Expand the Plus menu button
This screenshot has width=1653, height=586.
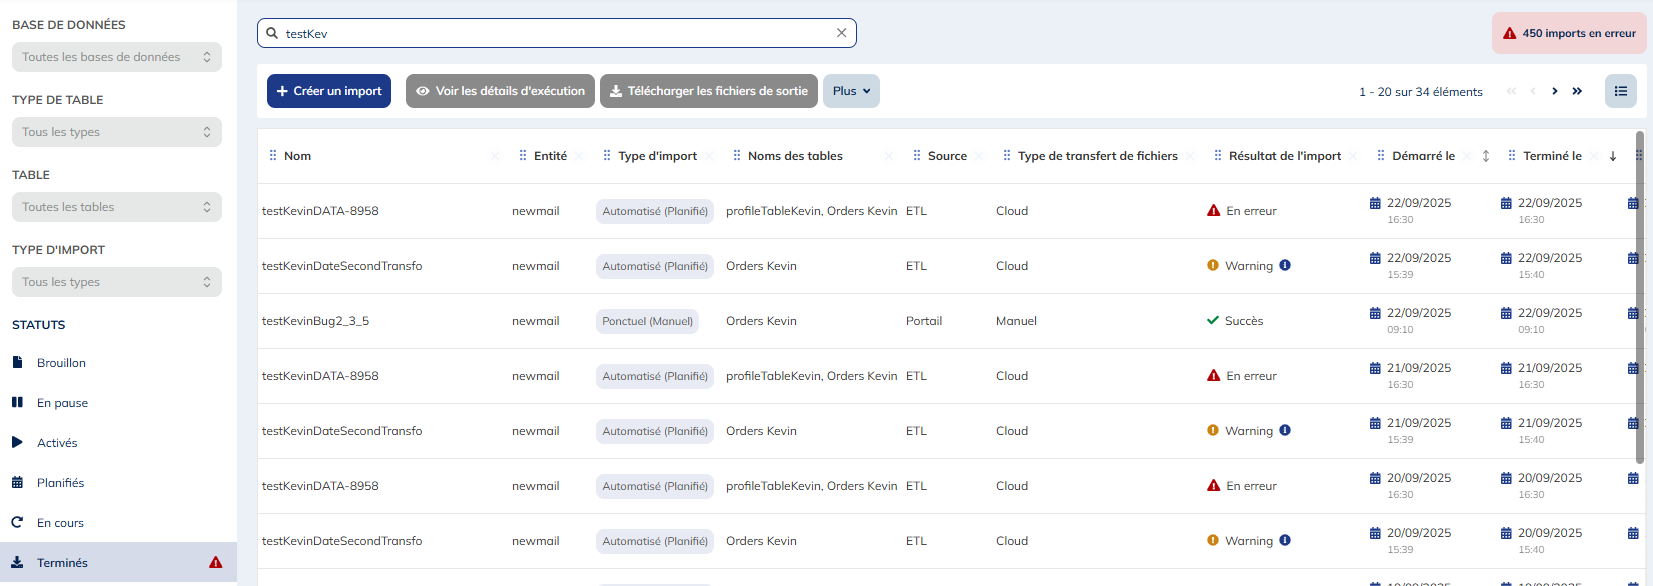tap(851, 91)
